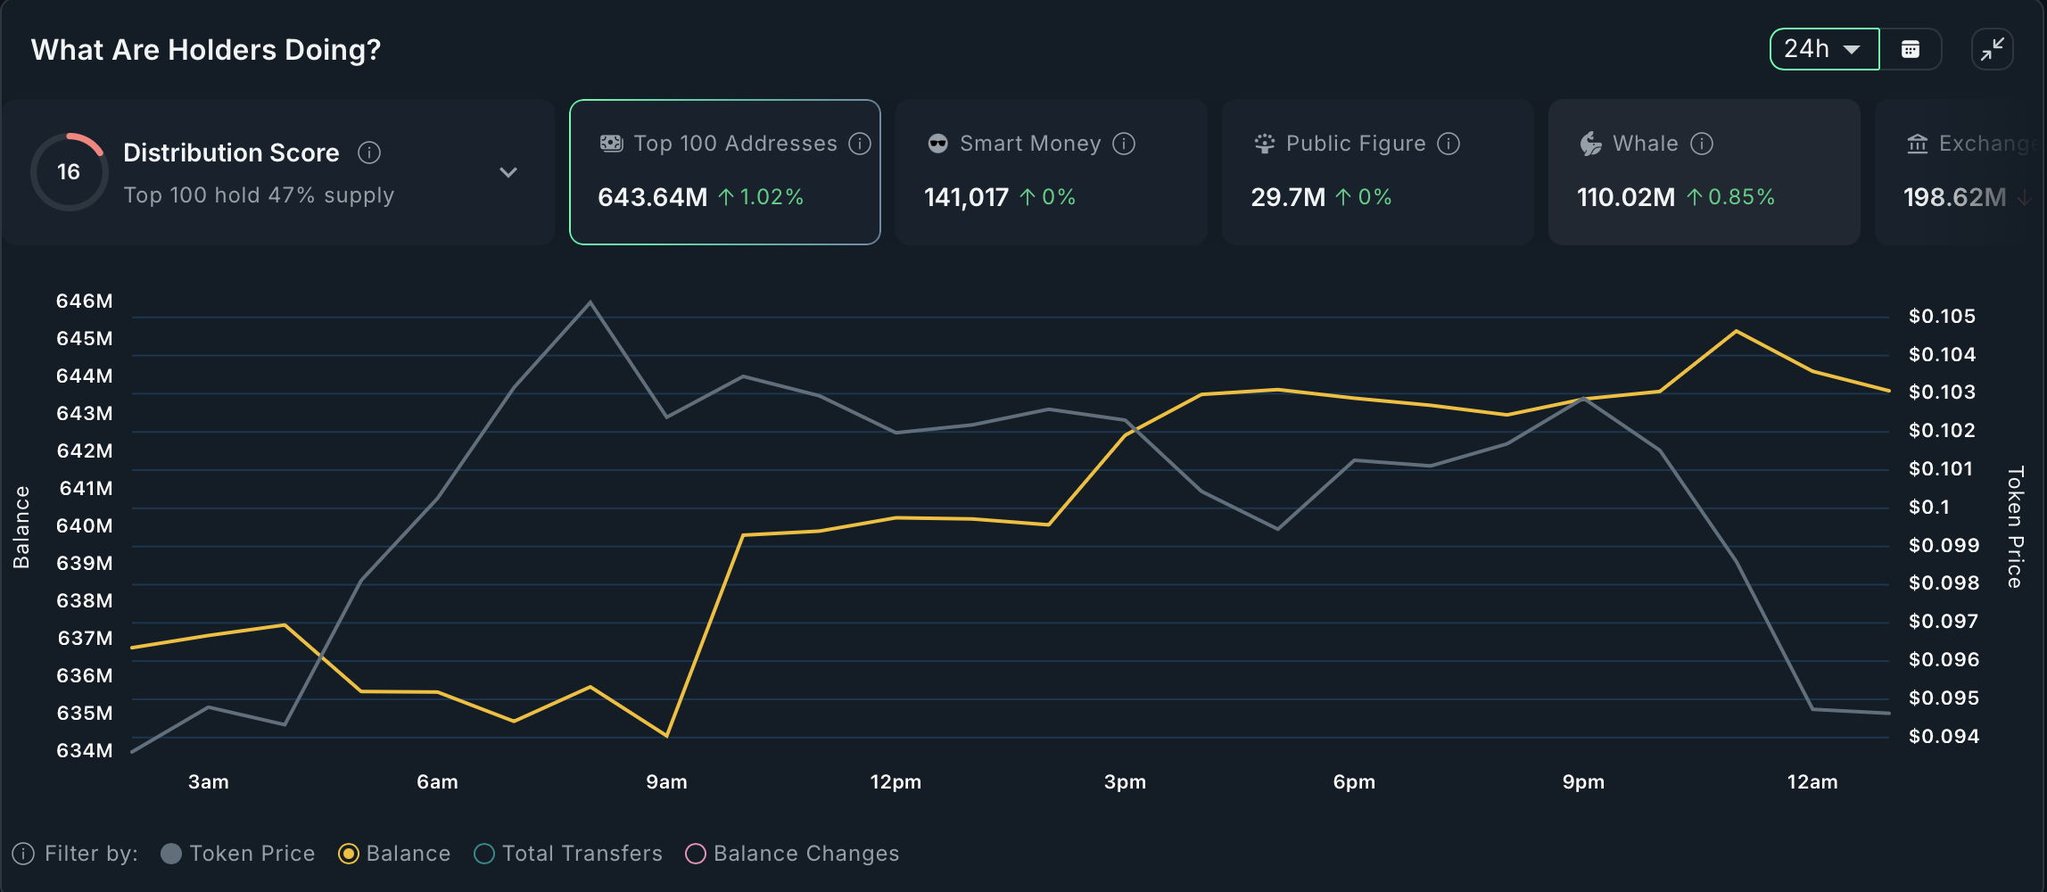This screenshot has width=2047, height=892.
Task: Click the Public Figure info icon
Action: (x=1448, y=144)
